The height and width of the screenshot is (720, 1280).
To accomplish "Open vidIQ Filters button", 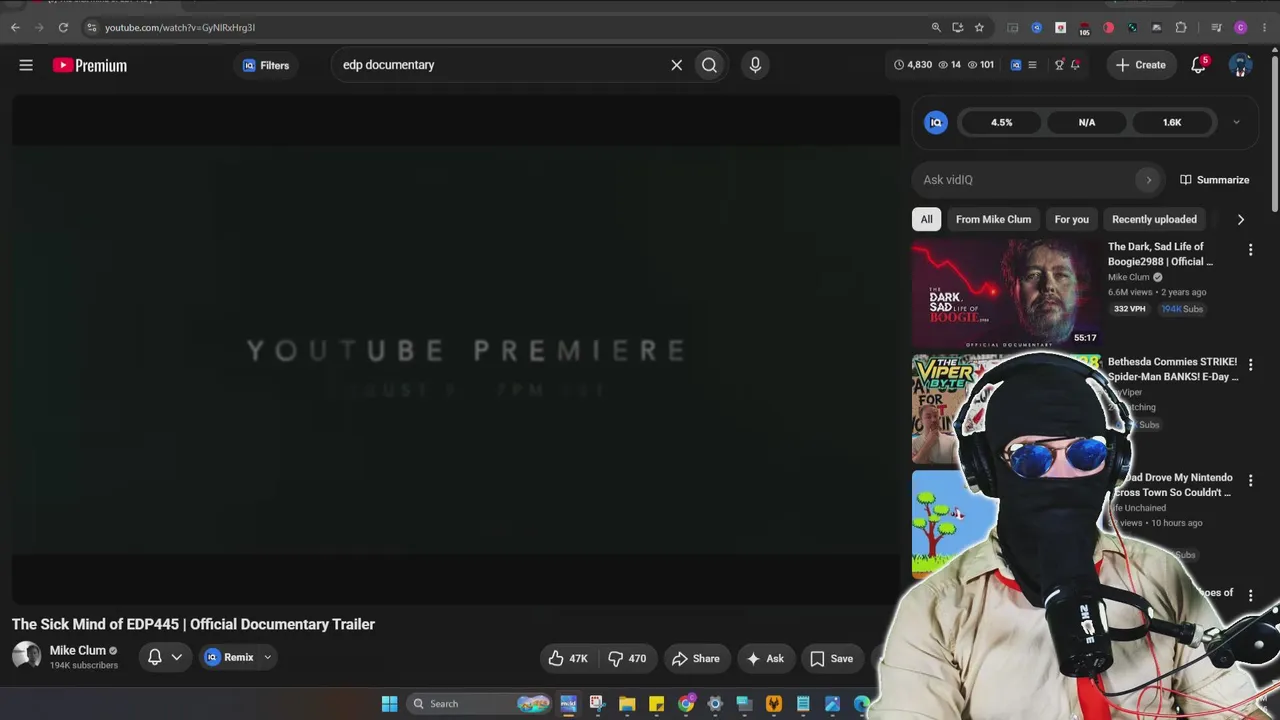I will [266, 65].
